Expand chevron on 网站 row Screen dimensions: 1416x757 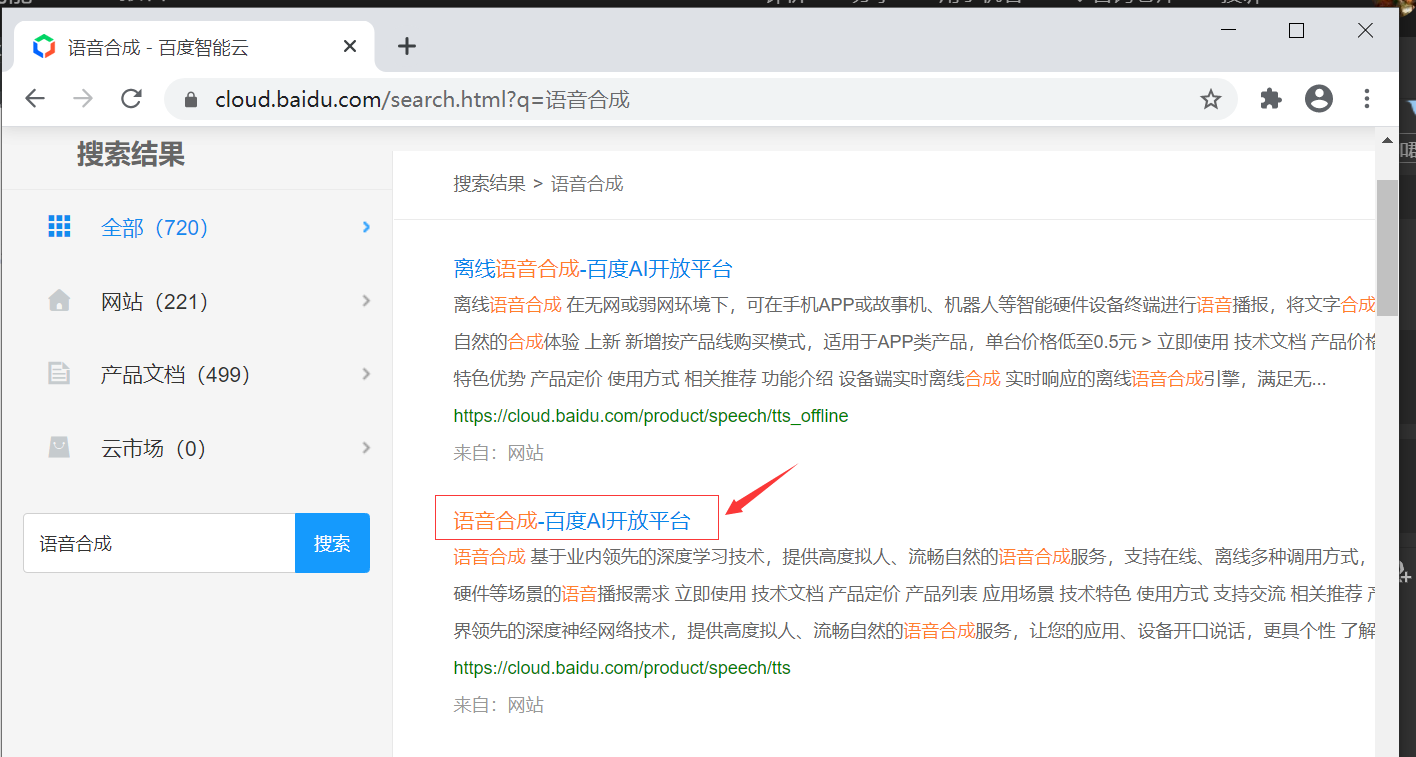pyautogui.click(x=366, y=300)
